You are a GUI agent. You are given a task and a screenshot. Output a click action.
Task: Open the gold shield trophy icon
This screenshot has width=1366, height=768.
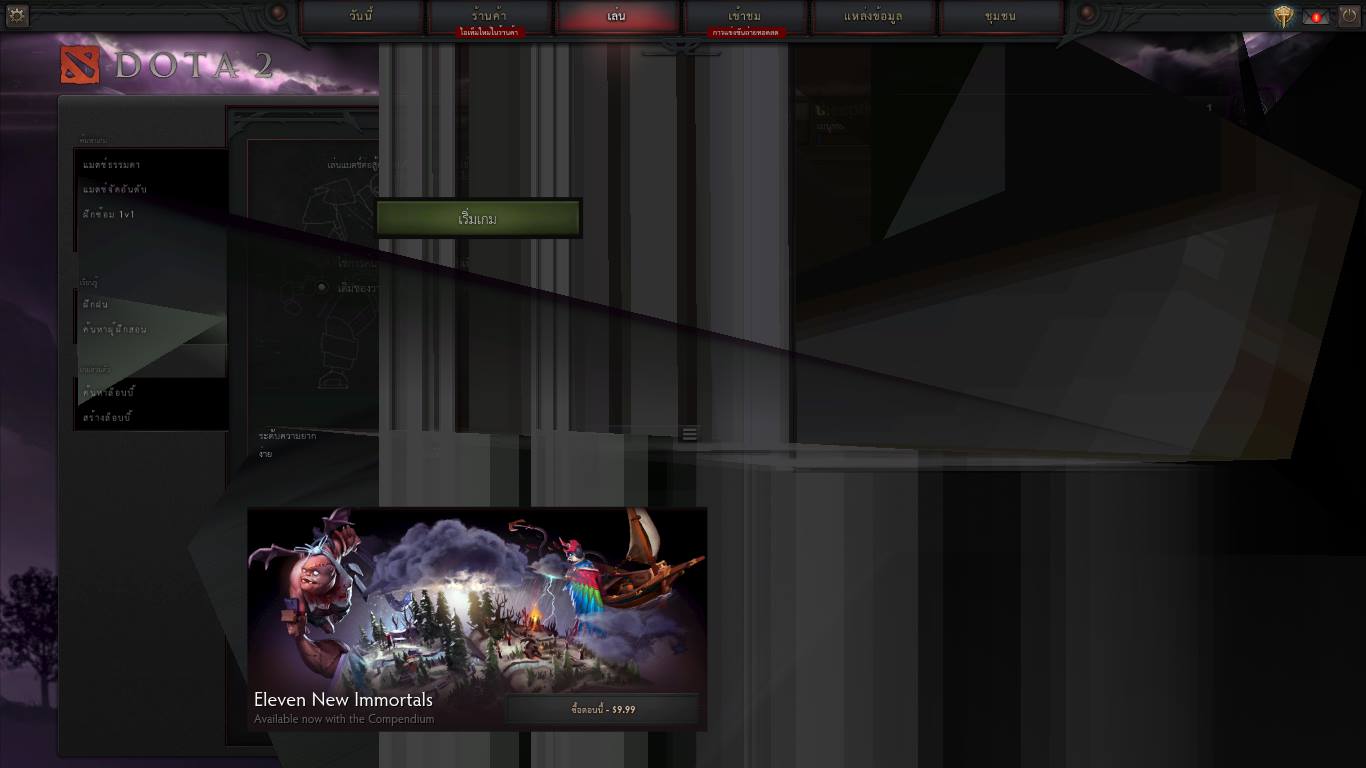[x=1284, y=16]
